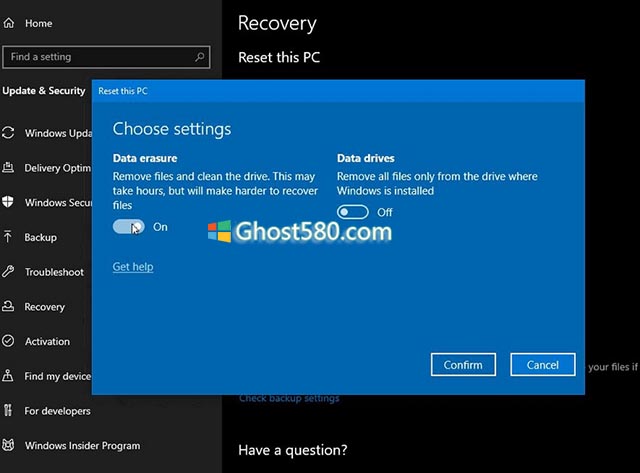The height and width of the screenshot is (473, 640).
Task: Go to Find my device
Action: (56, 376)
